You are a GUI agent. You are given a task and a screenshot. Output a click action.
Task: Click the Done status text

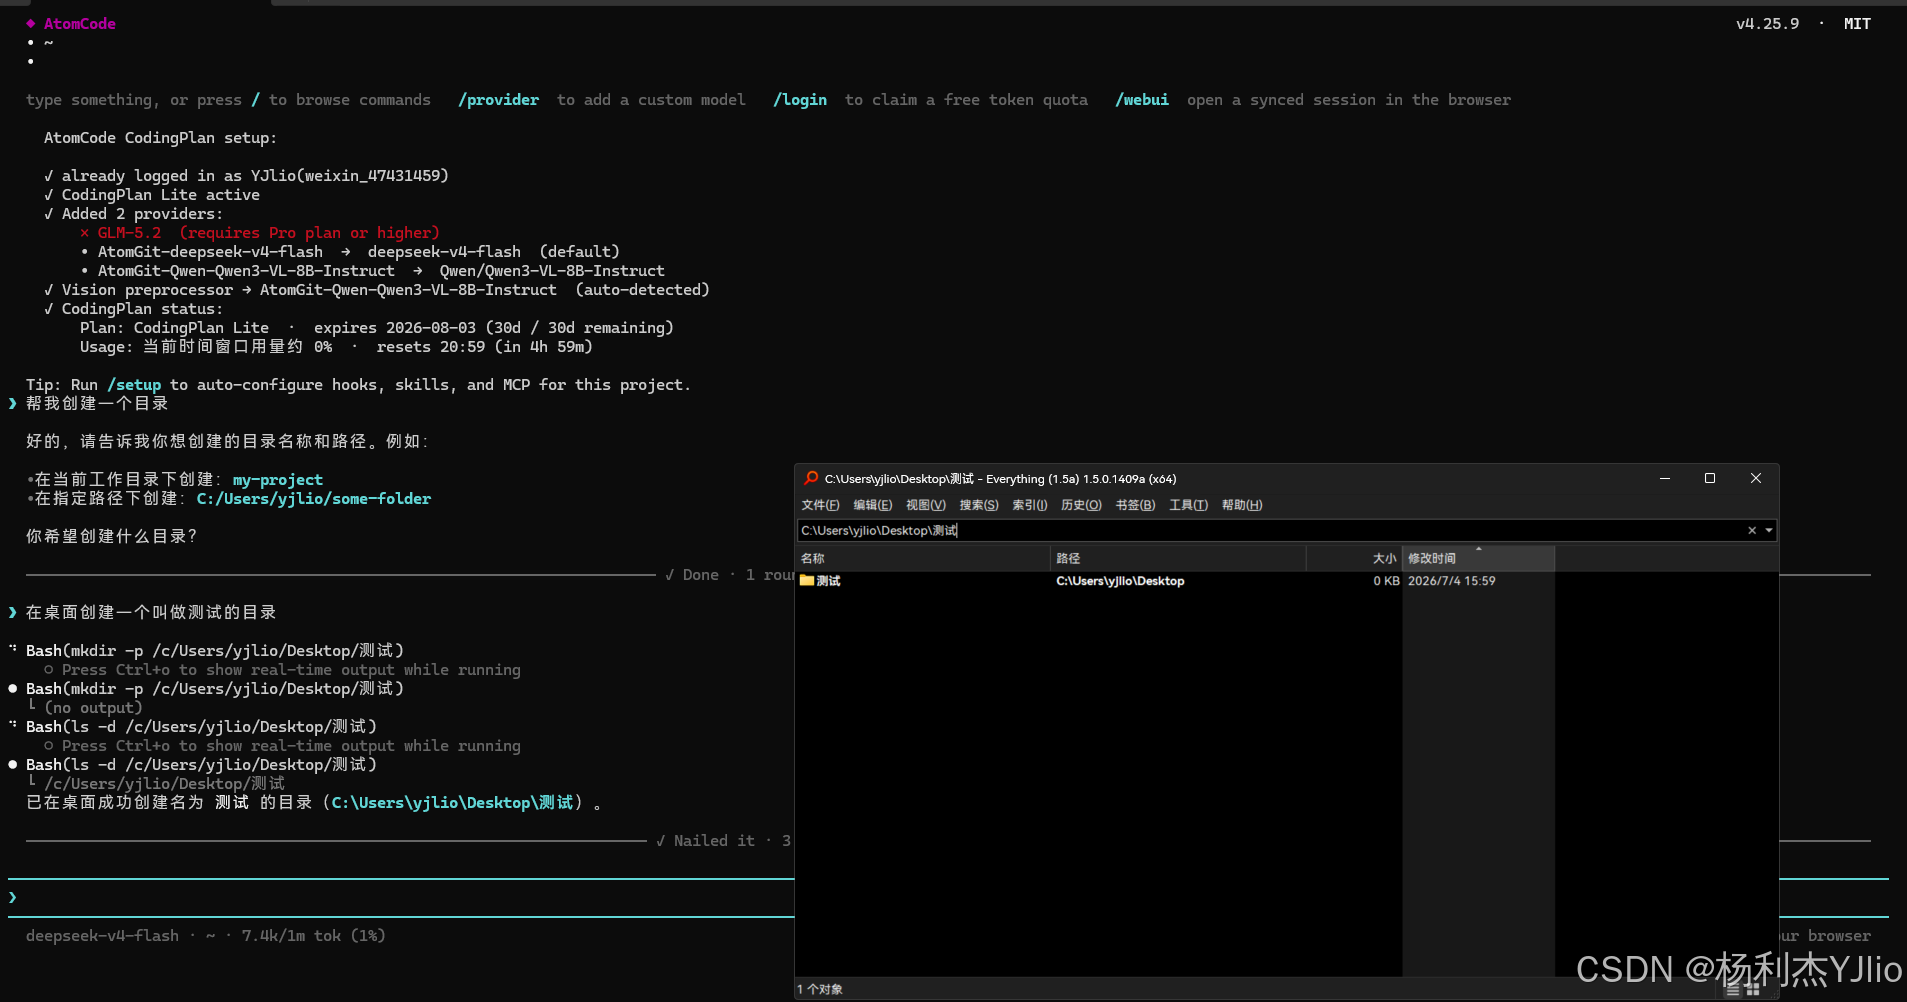click(700, 575)
